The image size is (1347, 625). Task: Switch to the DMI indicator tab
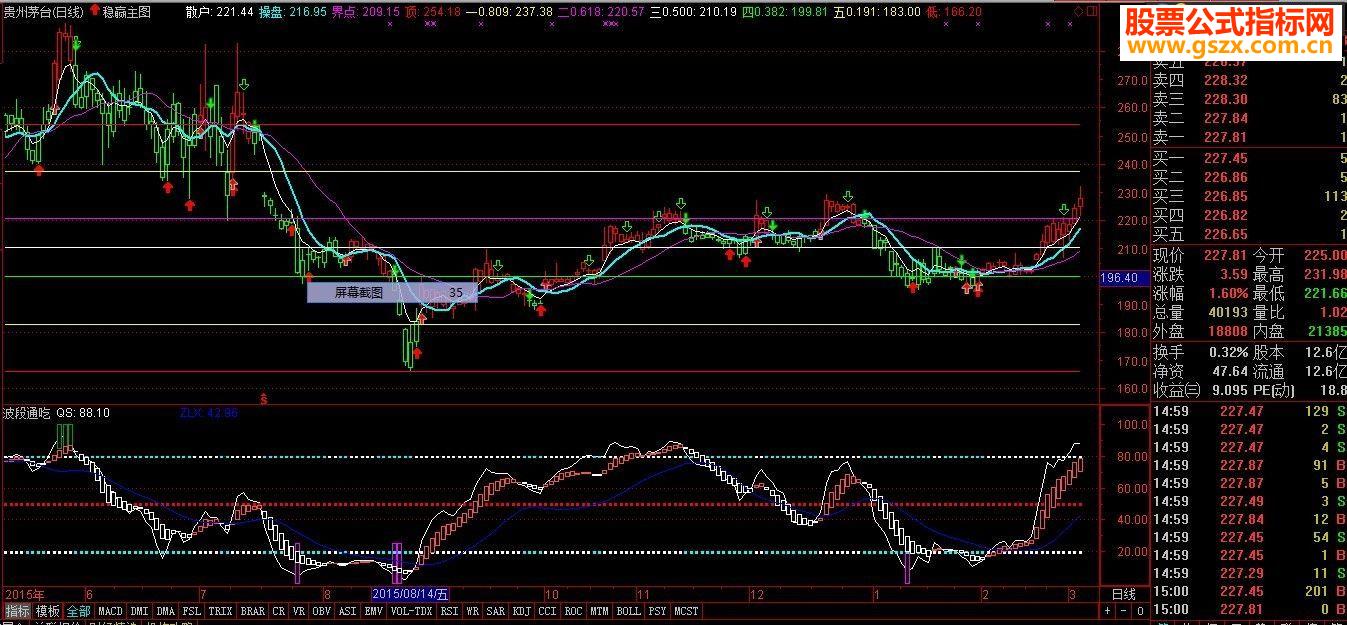[x=139, y=610]
